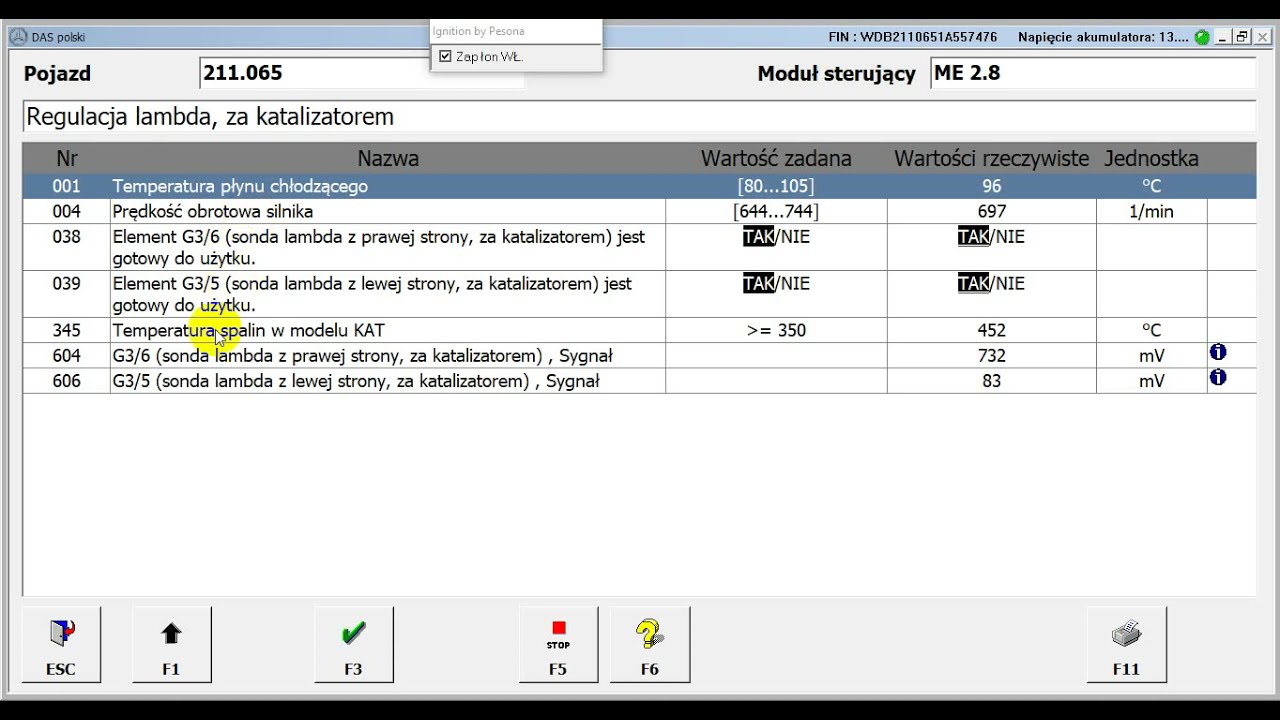Click the Mercedes logo in title bar

pos(18,37)
